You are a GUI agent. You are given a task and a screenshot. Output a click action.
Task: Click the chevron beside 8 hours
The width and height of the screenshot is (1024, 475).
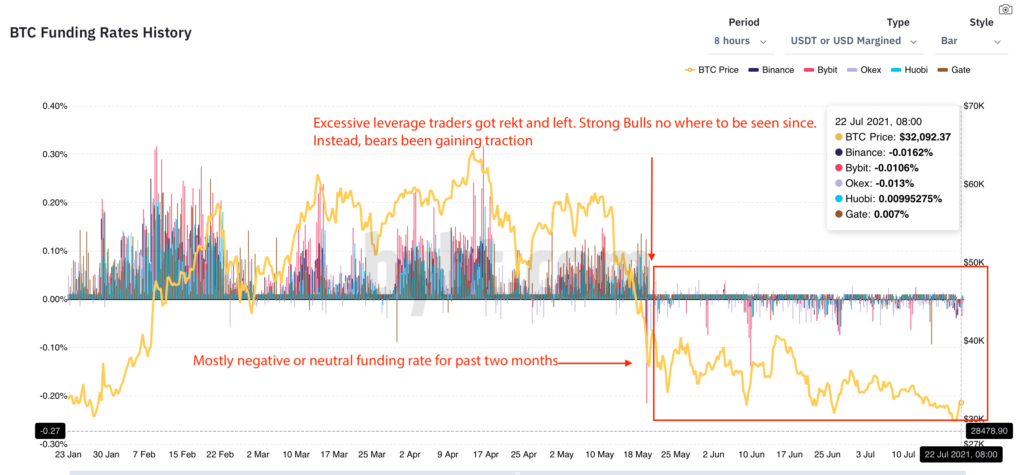(763, 42)
